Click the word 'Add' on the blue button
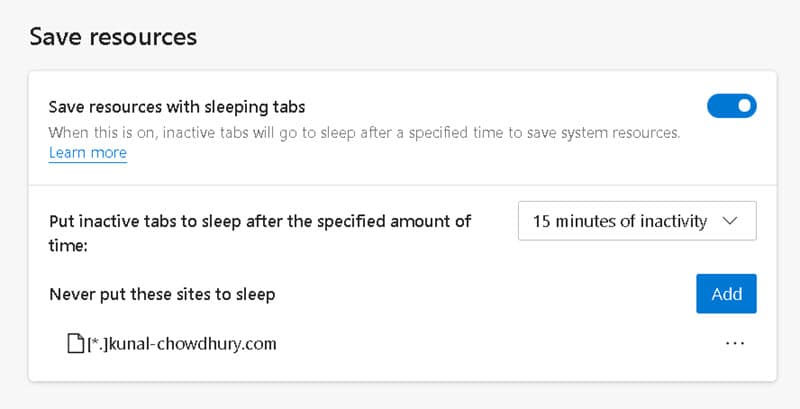This screenshot has height=409, width=800. tap(726, 293)
